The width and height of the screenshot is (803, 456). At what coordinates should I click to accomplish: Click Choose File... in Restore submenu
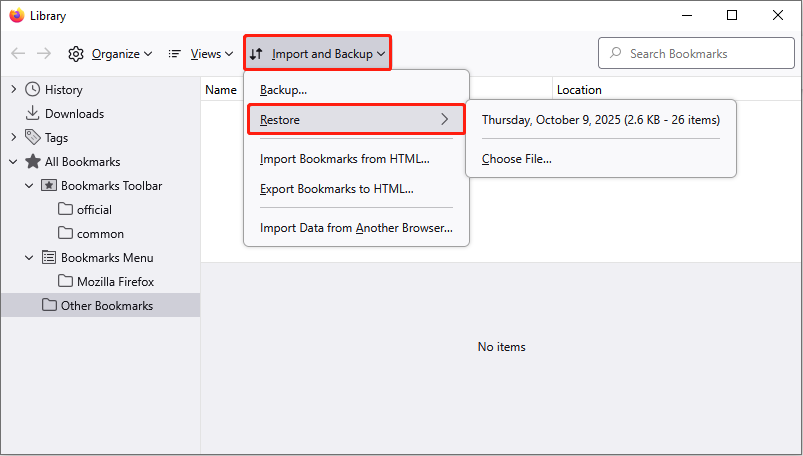[516, 159]
